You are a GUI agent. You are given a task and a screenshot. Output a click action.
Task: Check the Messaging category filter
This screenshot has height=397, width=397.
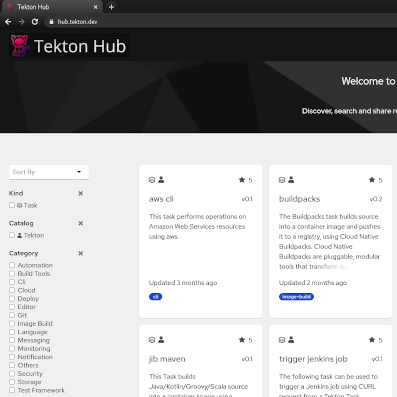click(12, 340)
